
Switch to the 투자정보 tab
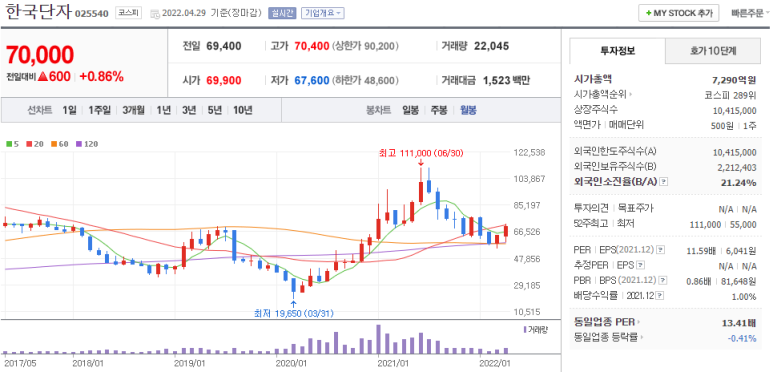tap(617, 50)
